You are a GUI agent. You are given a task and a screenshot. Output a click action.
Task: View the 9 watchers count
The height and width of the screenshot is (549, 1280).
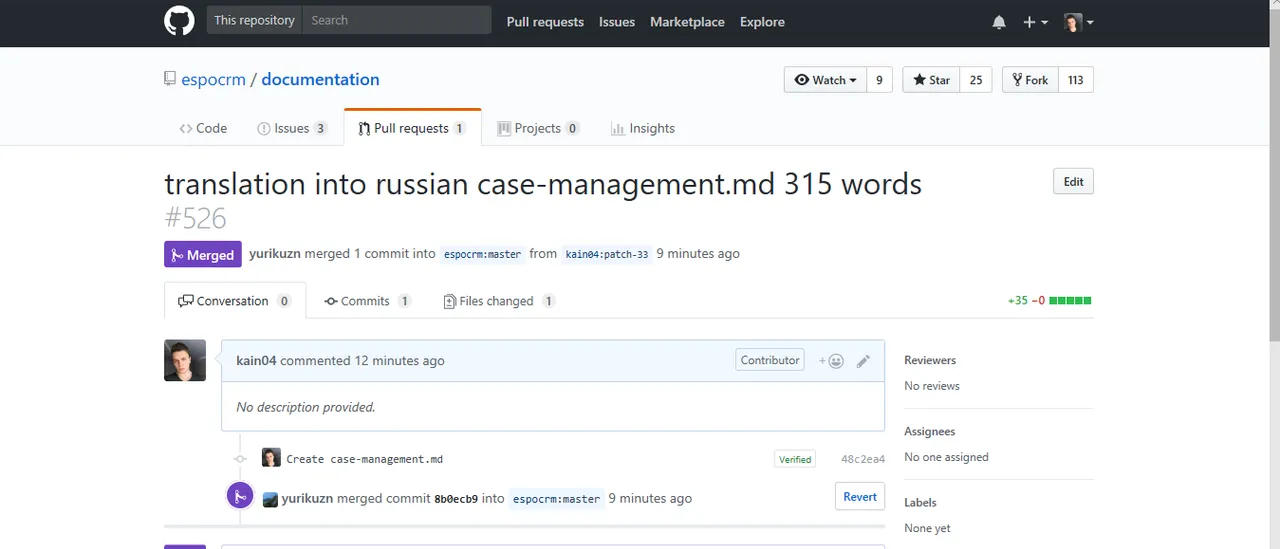pos(879,80)
